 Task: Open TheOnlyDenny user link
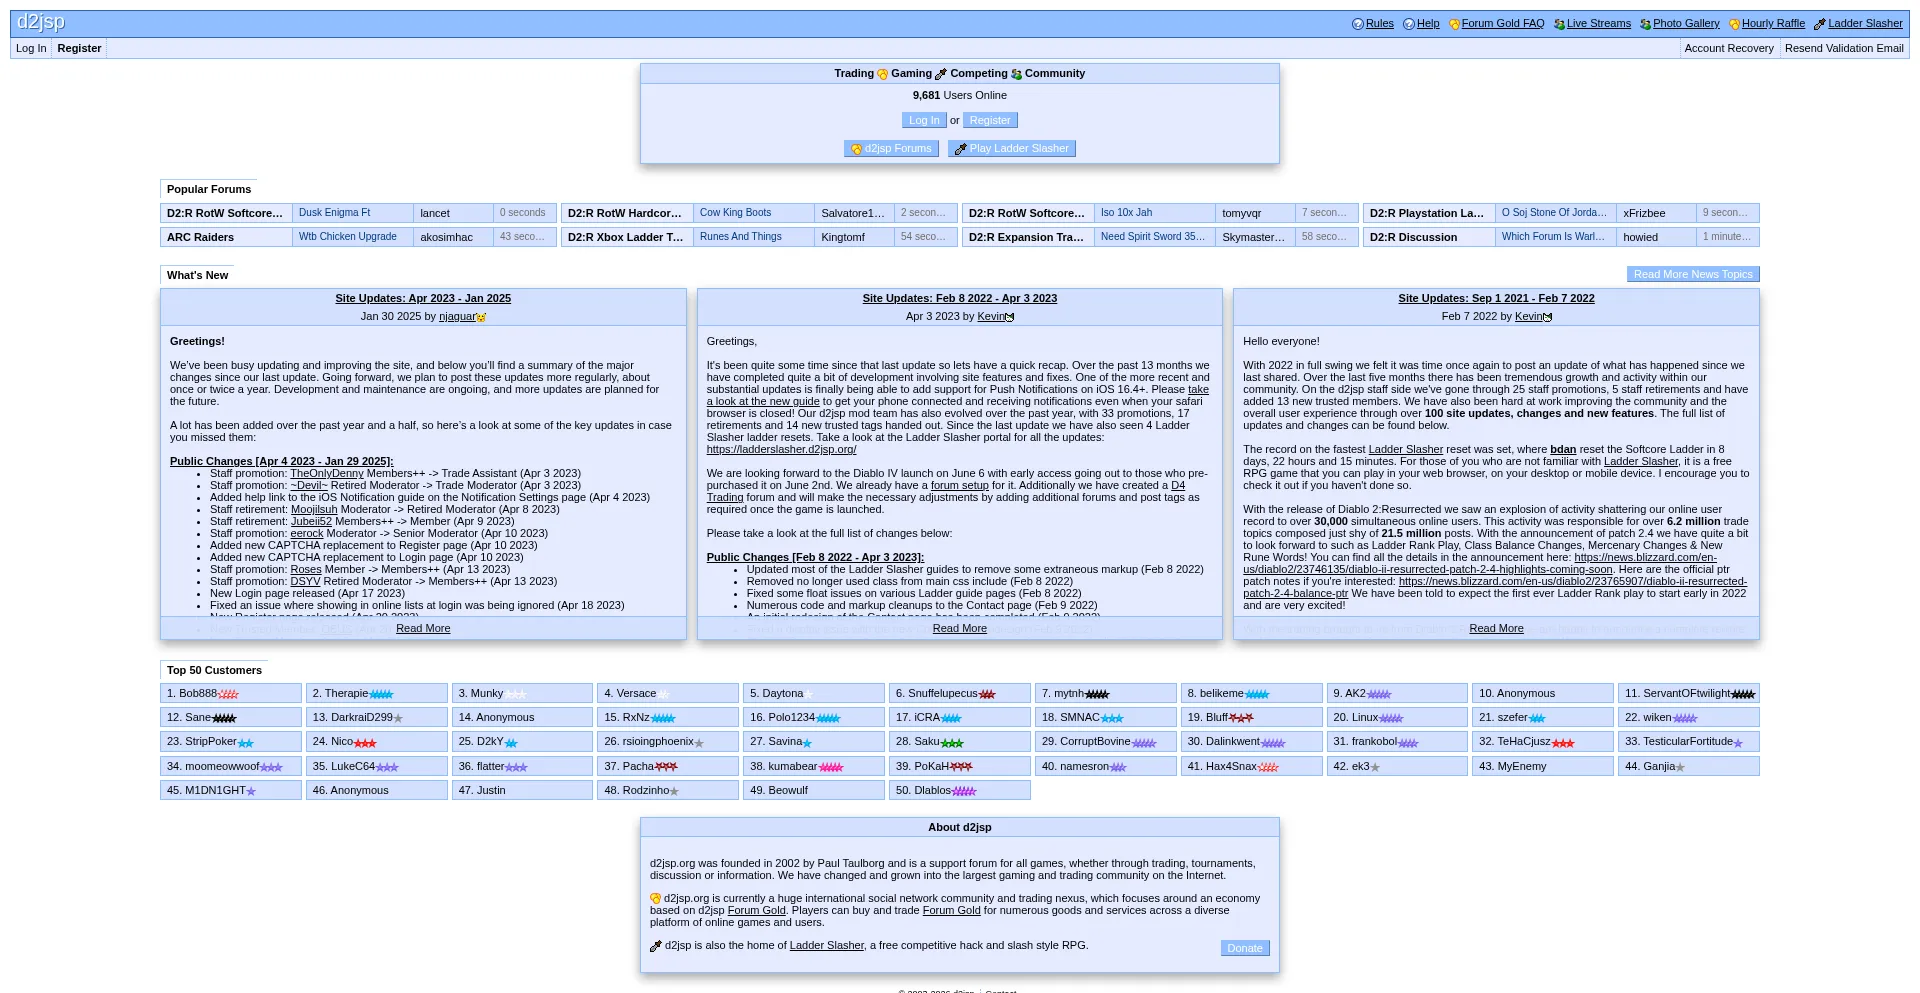[x=327, y=474]
